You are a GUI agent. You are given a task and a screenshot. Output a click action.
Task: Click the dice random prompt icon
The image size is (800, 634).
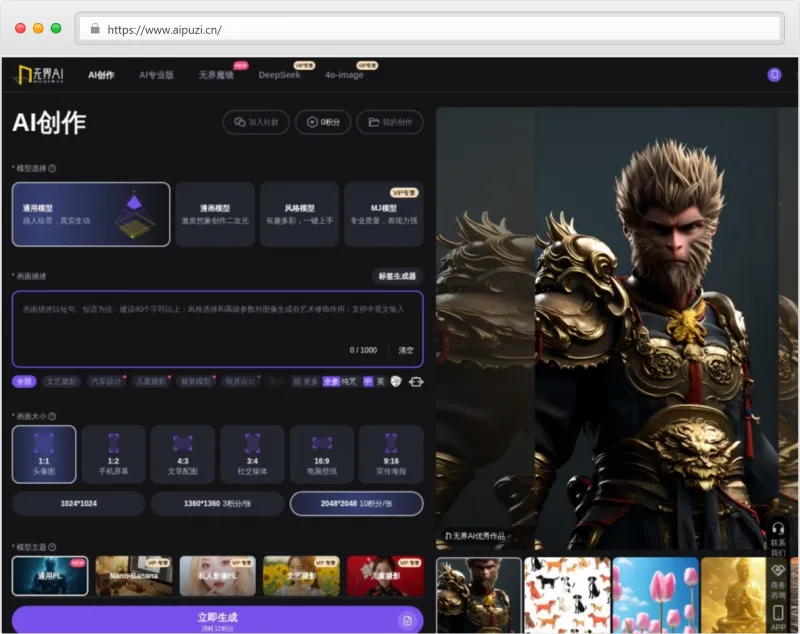[x=396, y=381]
